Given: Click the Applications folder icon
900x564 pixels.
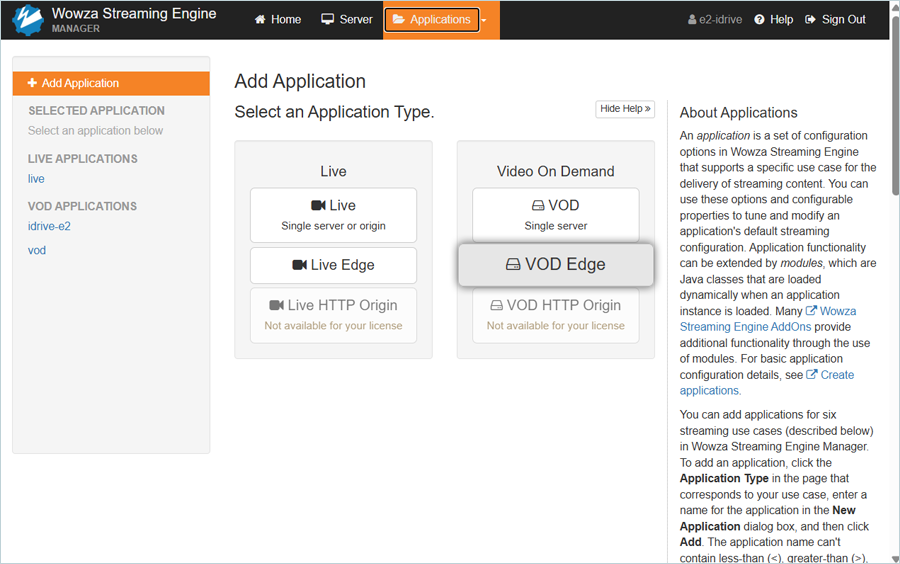Looking at the screenshot, I should pyautogui.click(x=398, y=20).
